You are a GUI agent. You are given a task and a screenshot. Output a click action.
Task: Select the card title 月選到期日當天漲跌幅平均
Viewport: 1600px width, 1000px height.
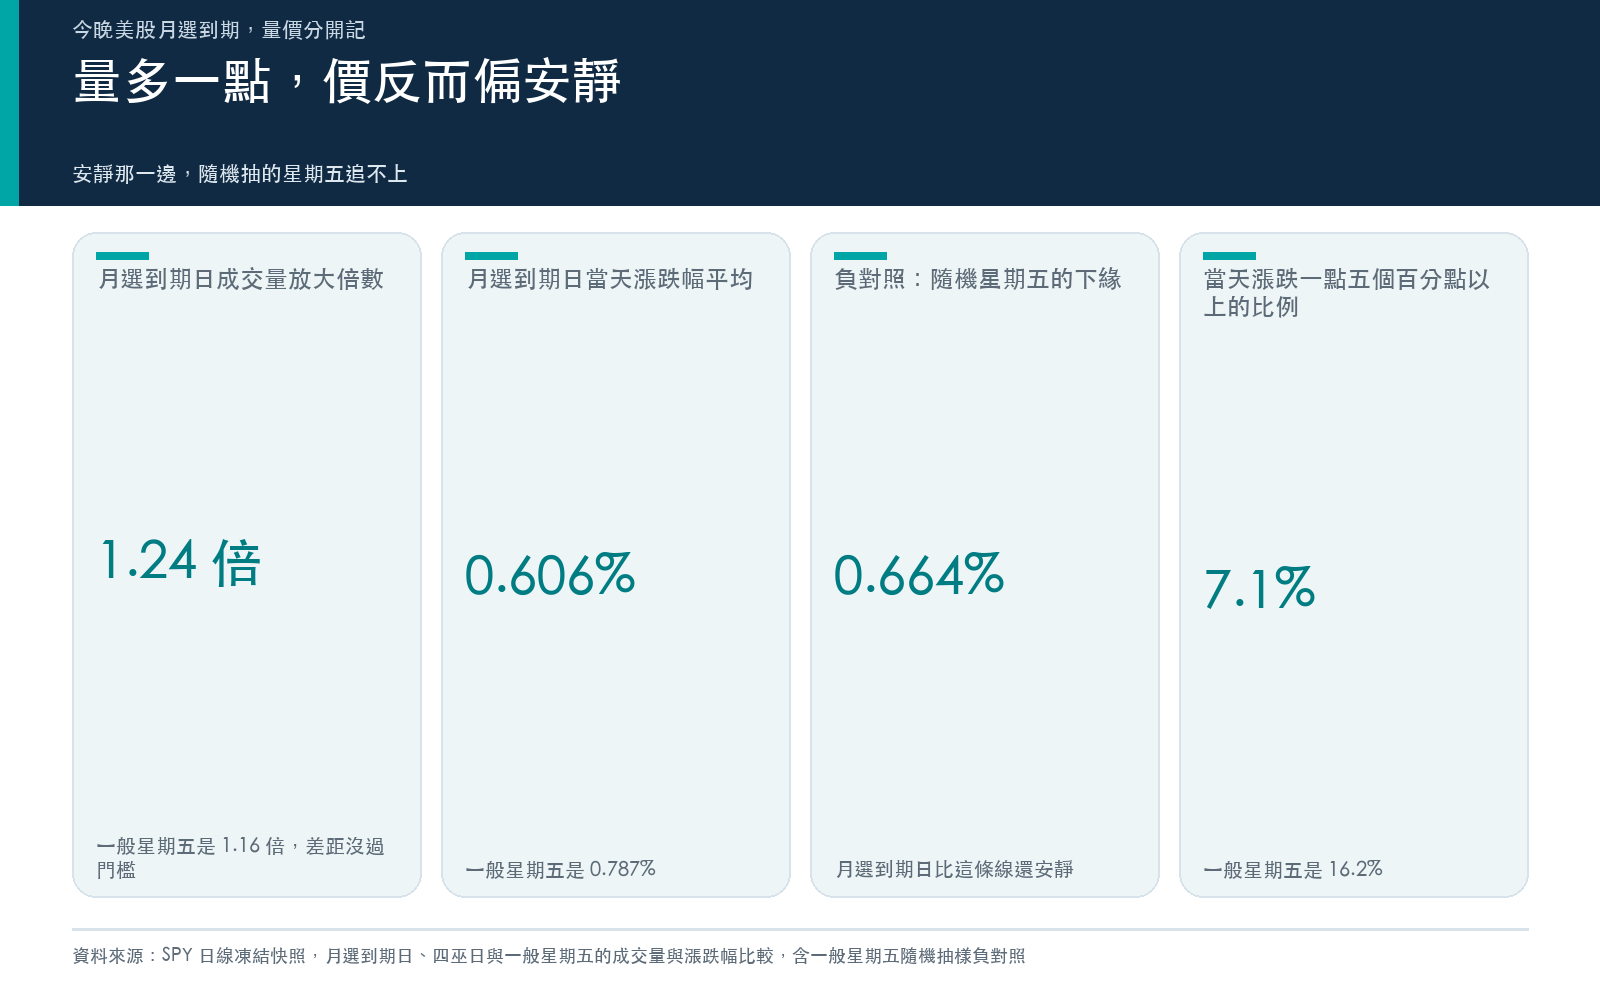pyautogui.click(x=610, y=279)
